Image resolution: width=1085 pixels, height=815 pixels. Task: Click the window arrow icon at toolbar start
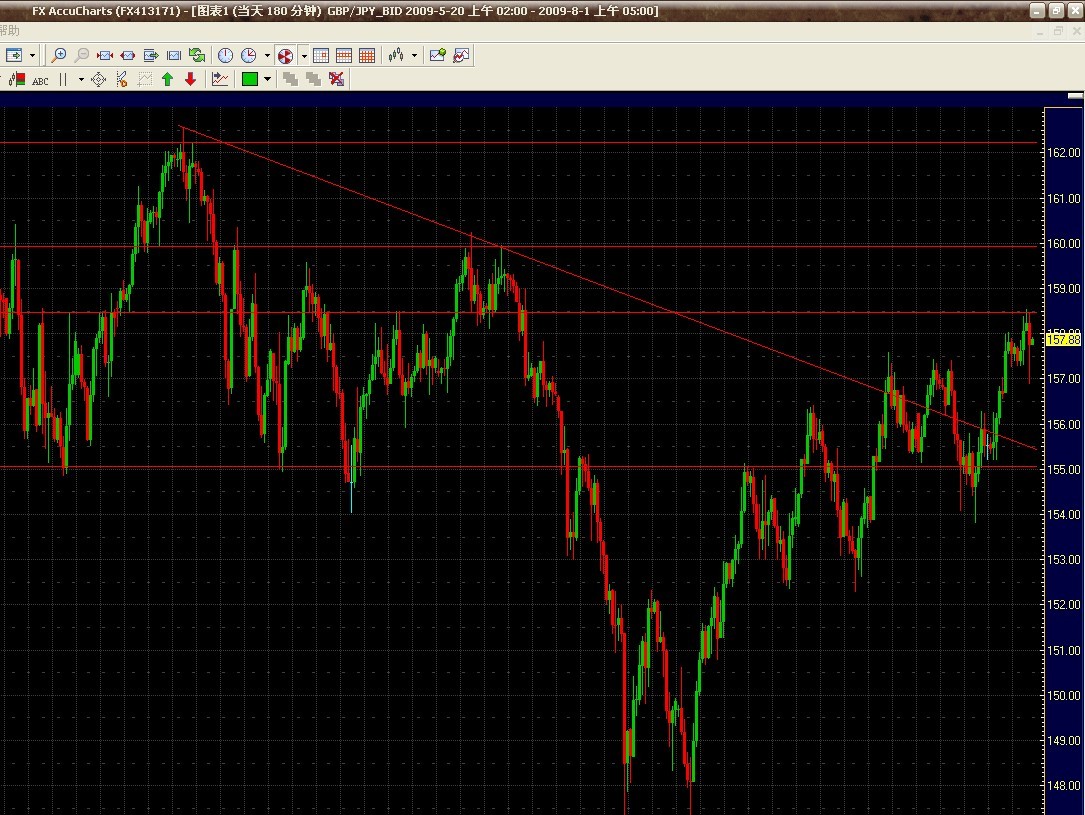(14, 55)
